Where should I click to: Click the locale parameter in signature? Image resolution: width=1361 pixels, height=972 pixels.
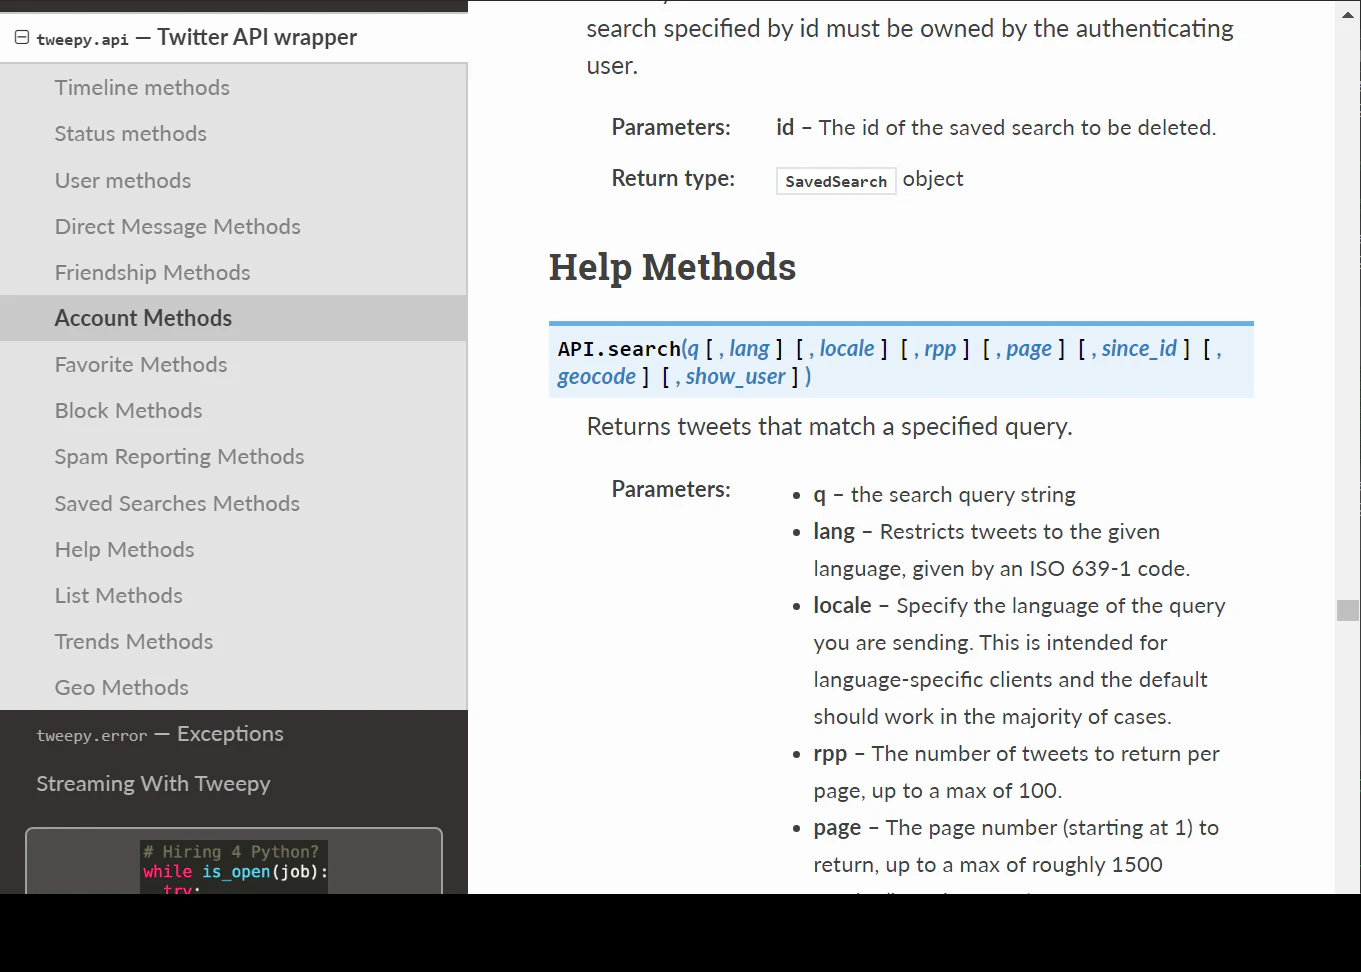pos(847,349)
